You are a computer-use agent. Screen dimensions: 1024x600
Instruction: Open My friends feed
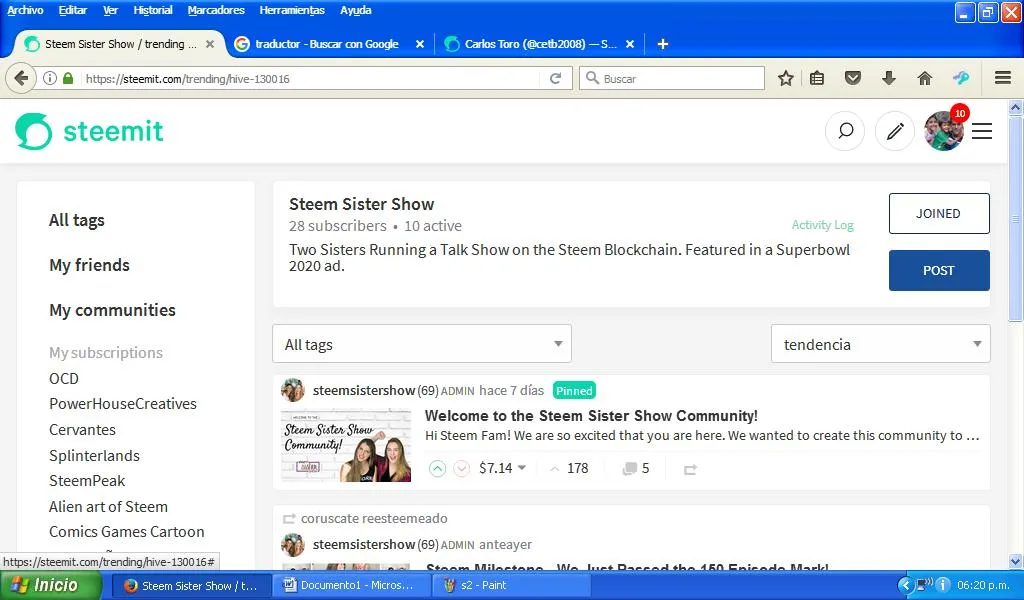pos(89,265)
